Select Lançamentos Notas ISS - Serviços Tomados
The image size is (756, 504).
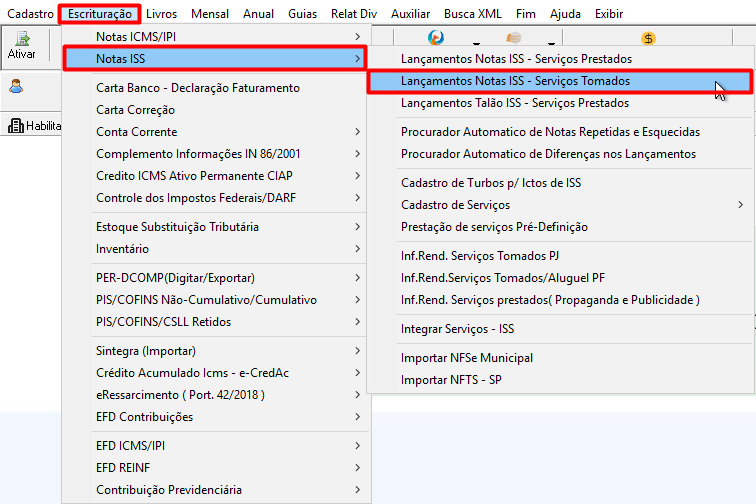point(560,81)
